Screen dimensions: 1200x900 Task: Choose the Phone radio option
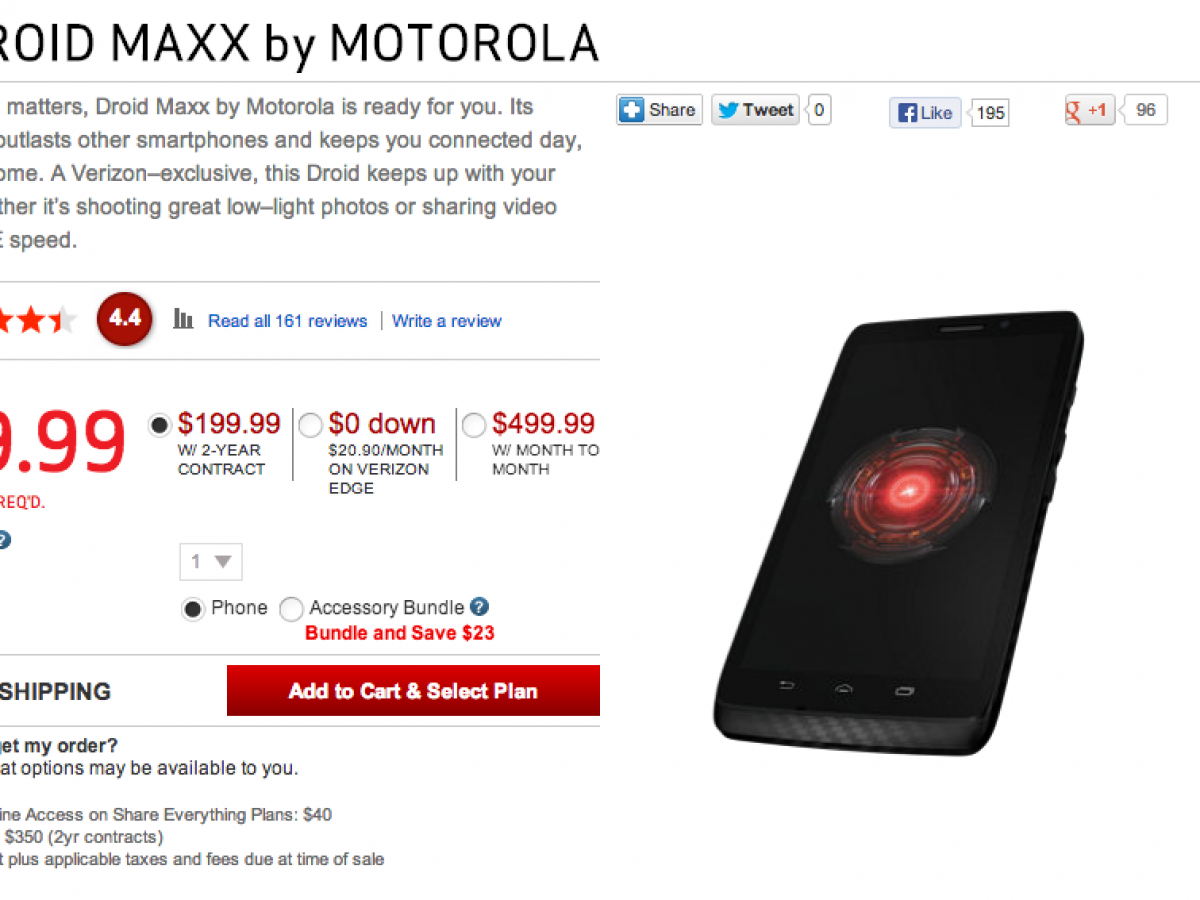click(x=193, y=609)
